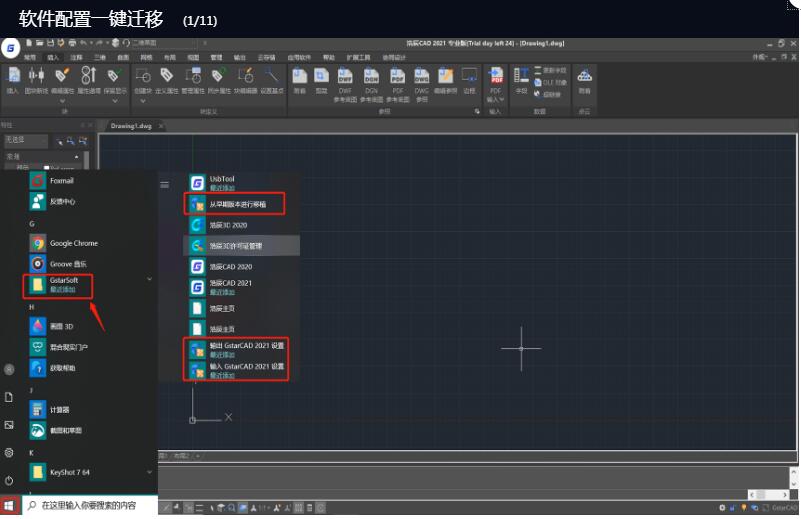
Task: Open the GstarCAD application logo menu
Action: [x=10, y=49]
